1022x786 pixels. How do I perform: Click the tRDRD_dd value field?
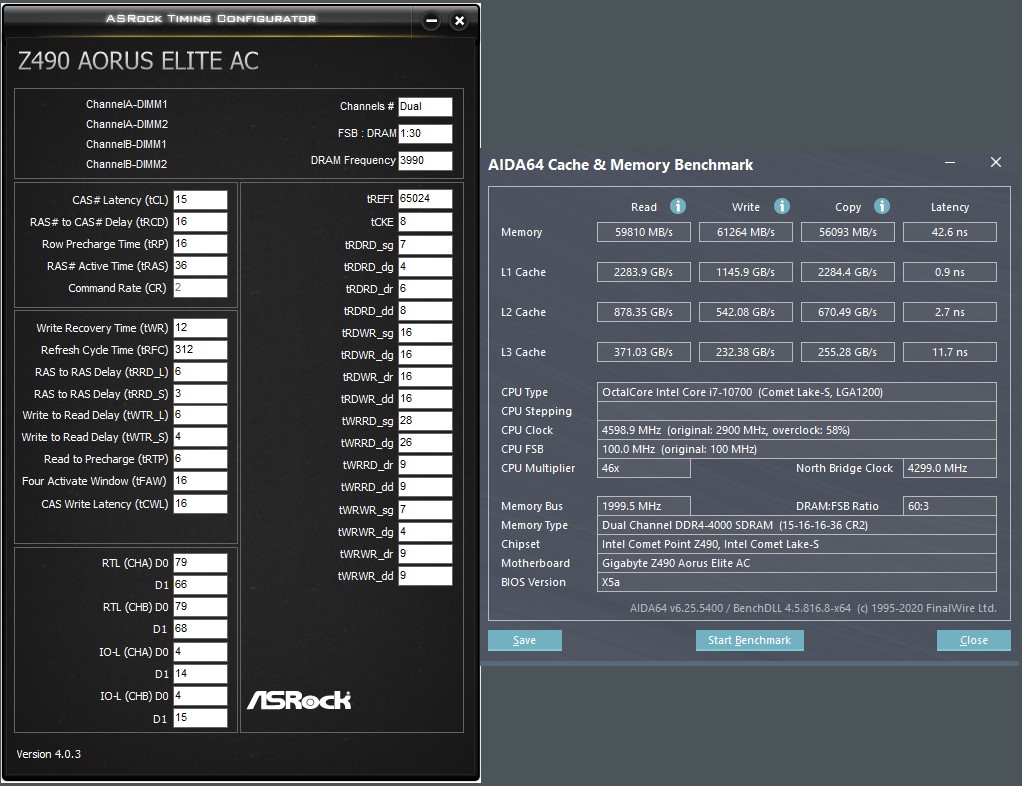coord(425,311)
